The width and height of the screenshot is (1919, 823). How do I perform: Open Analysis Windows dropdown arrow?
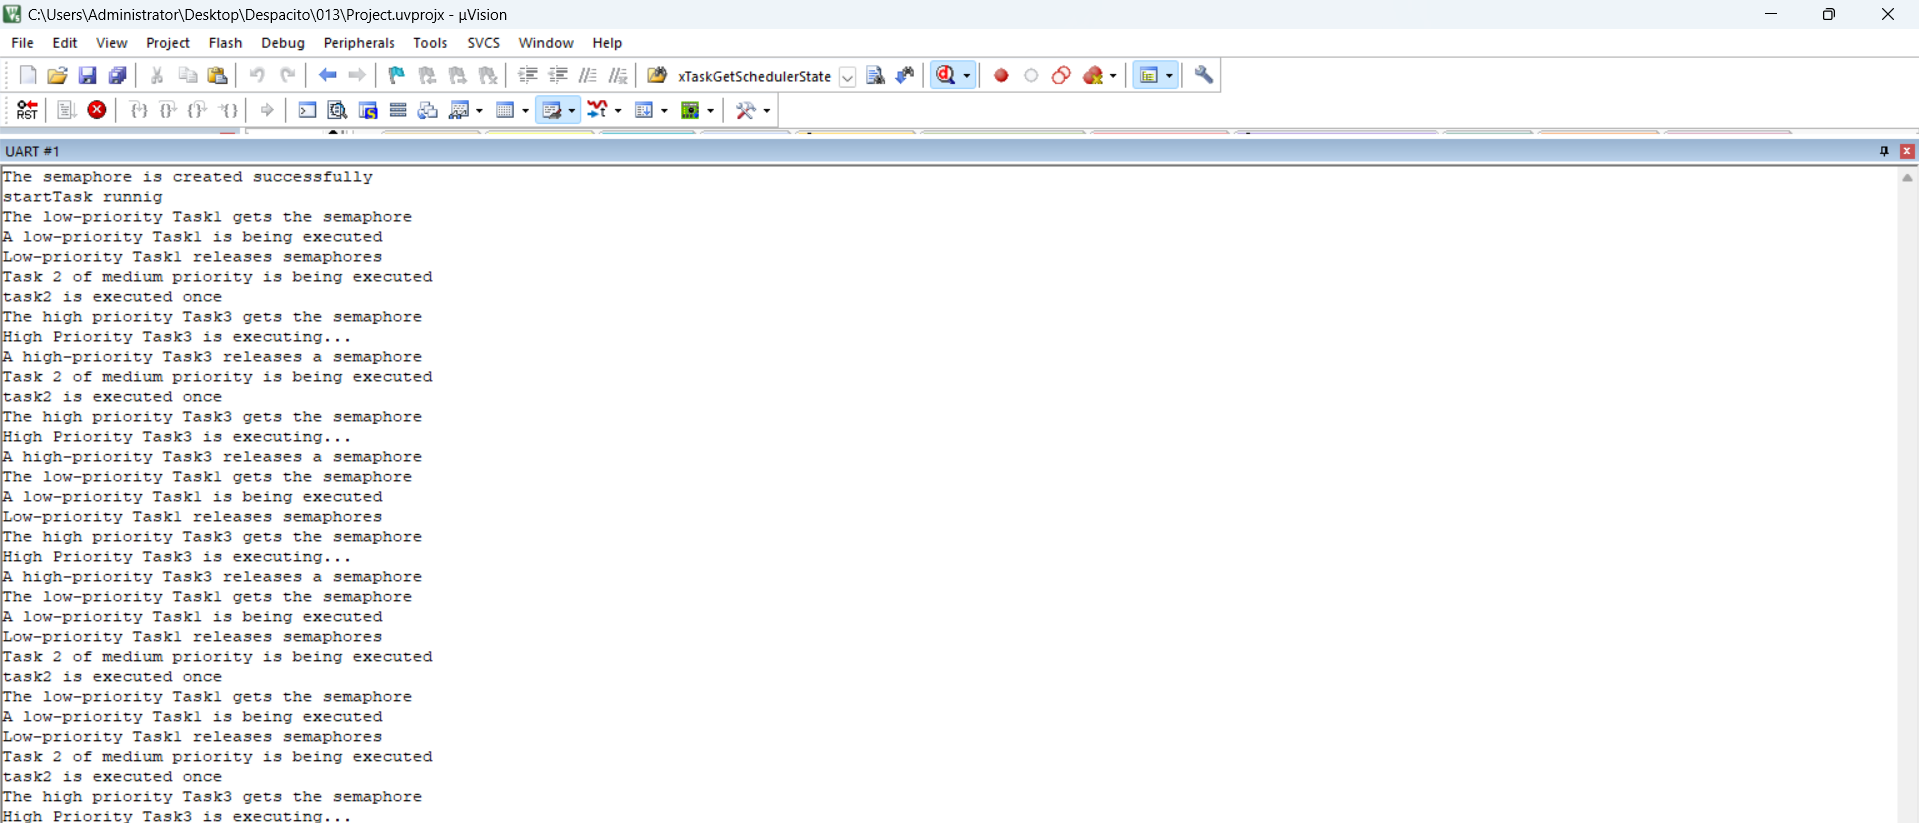point(618,111)
